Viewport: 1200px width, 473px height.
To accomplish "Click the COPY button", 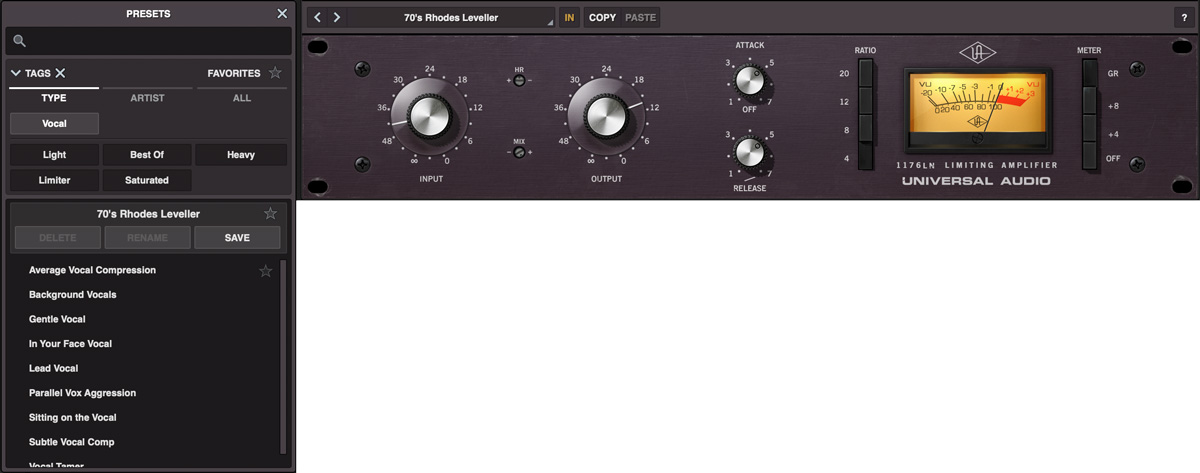I will pyautogui.click(x=603, y=17).
